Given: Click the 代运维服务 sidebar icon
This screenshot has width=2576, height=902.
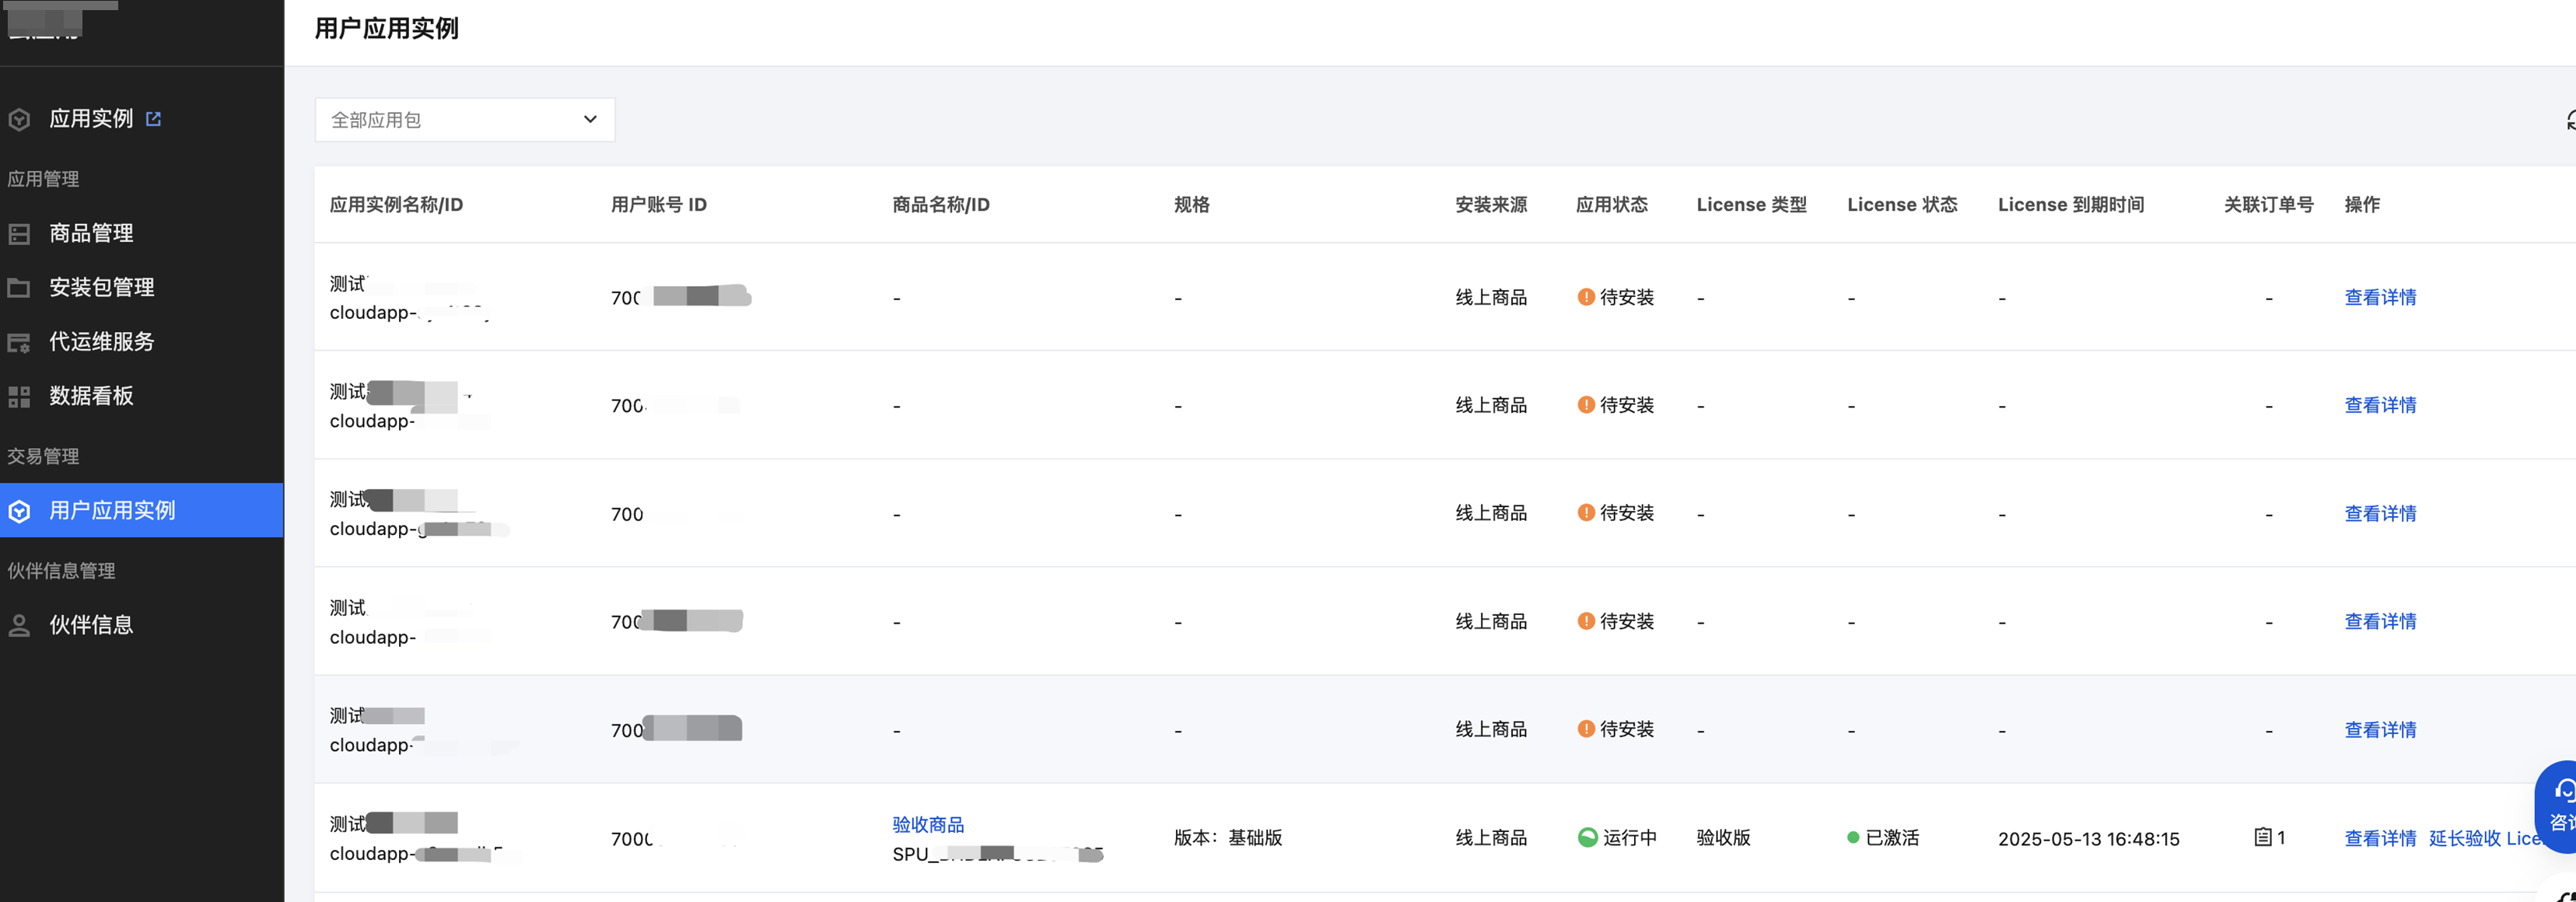Looking at the screenshot, I should tap(19, 343).
